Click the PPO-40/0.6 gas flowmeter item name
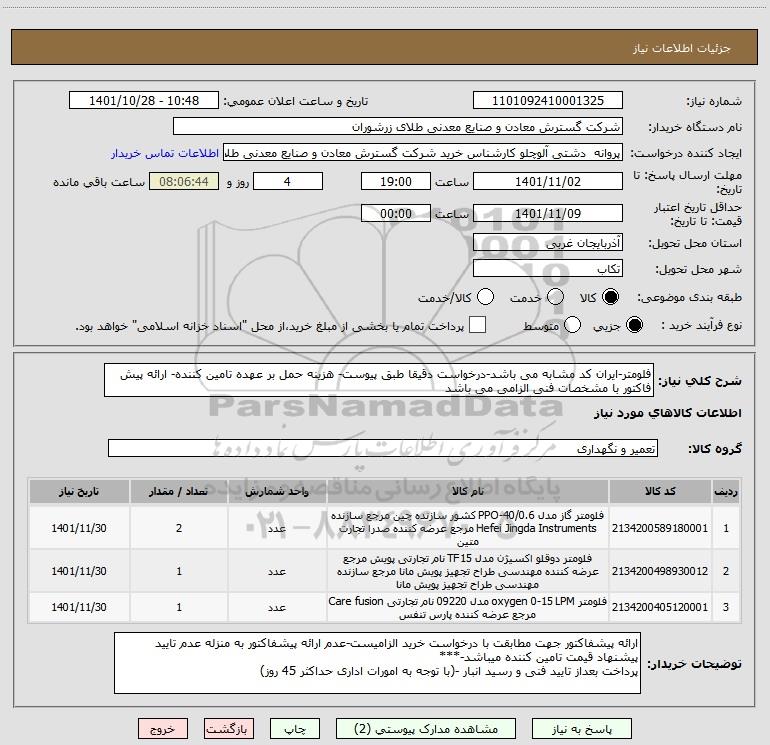 tap(468, 528)
